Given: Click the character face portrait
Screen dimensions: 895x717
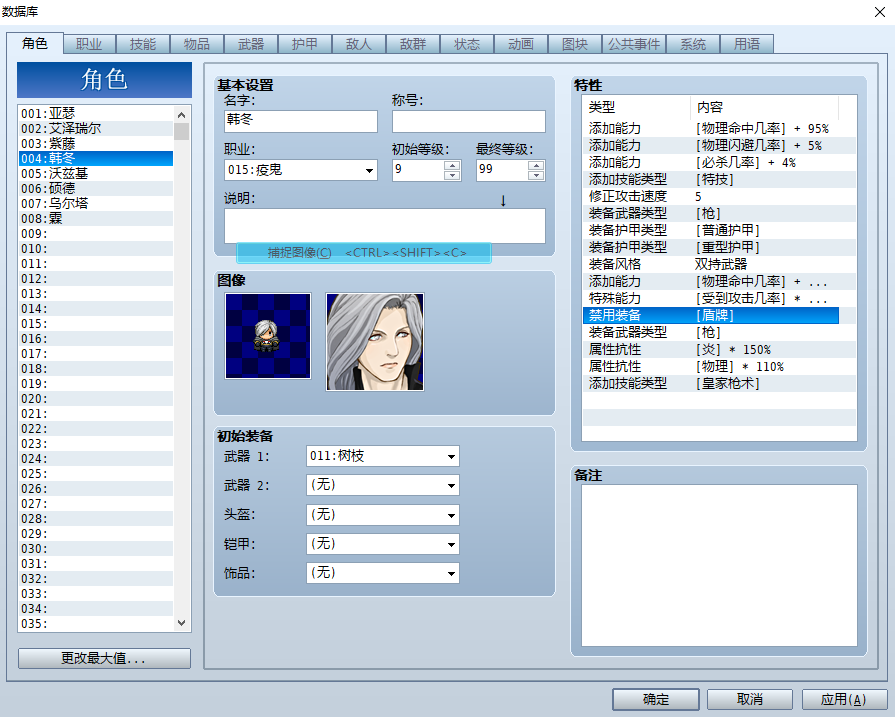Looking at the screenshot, I should point(375,342).
